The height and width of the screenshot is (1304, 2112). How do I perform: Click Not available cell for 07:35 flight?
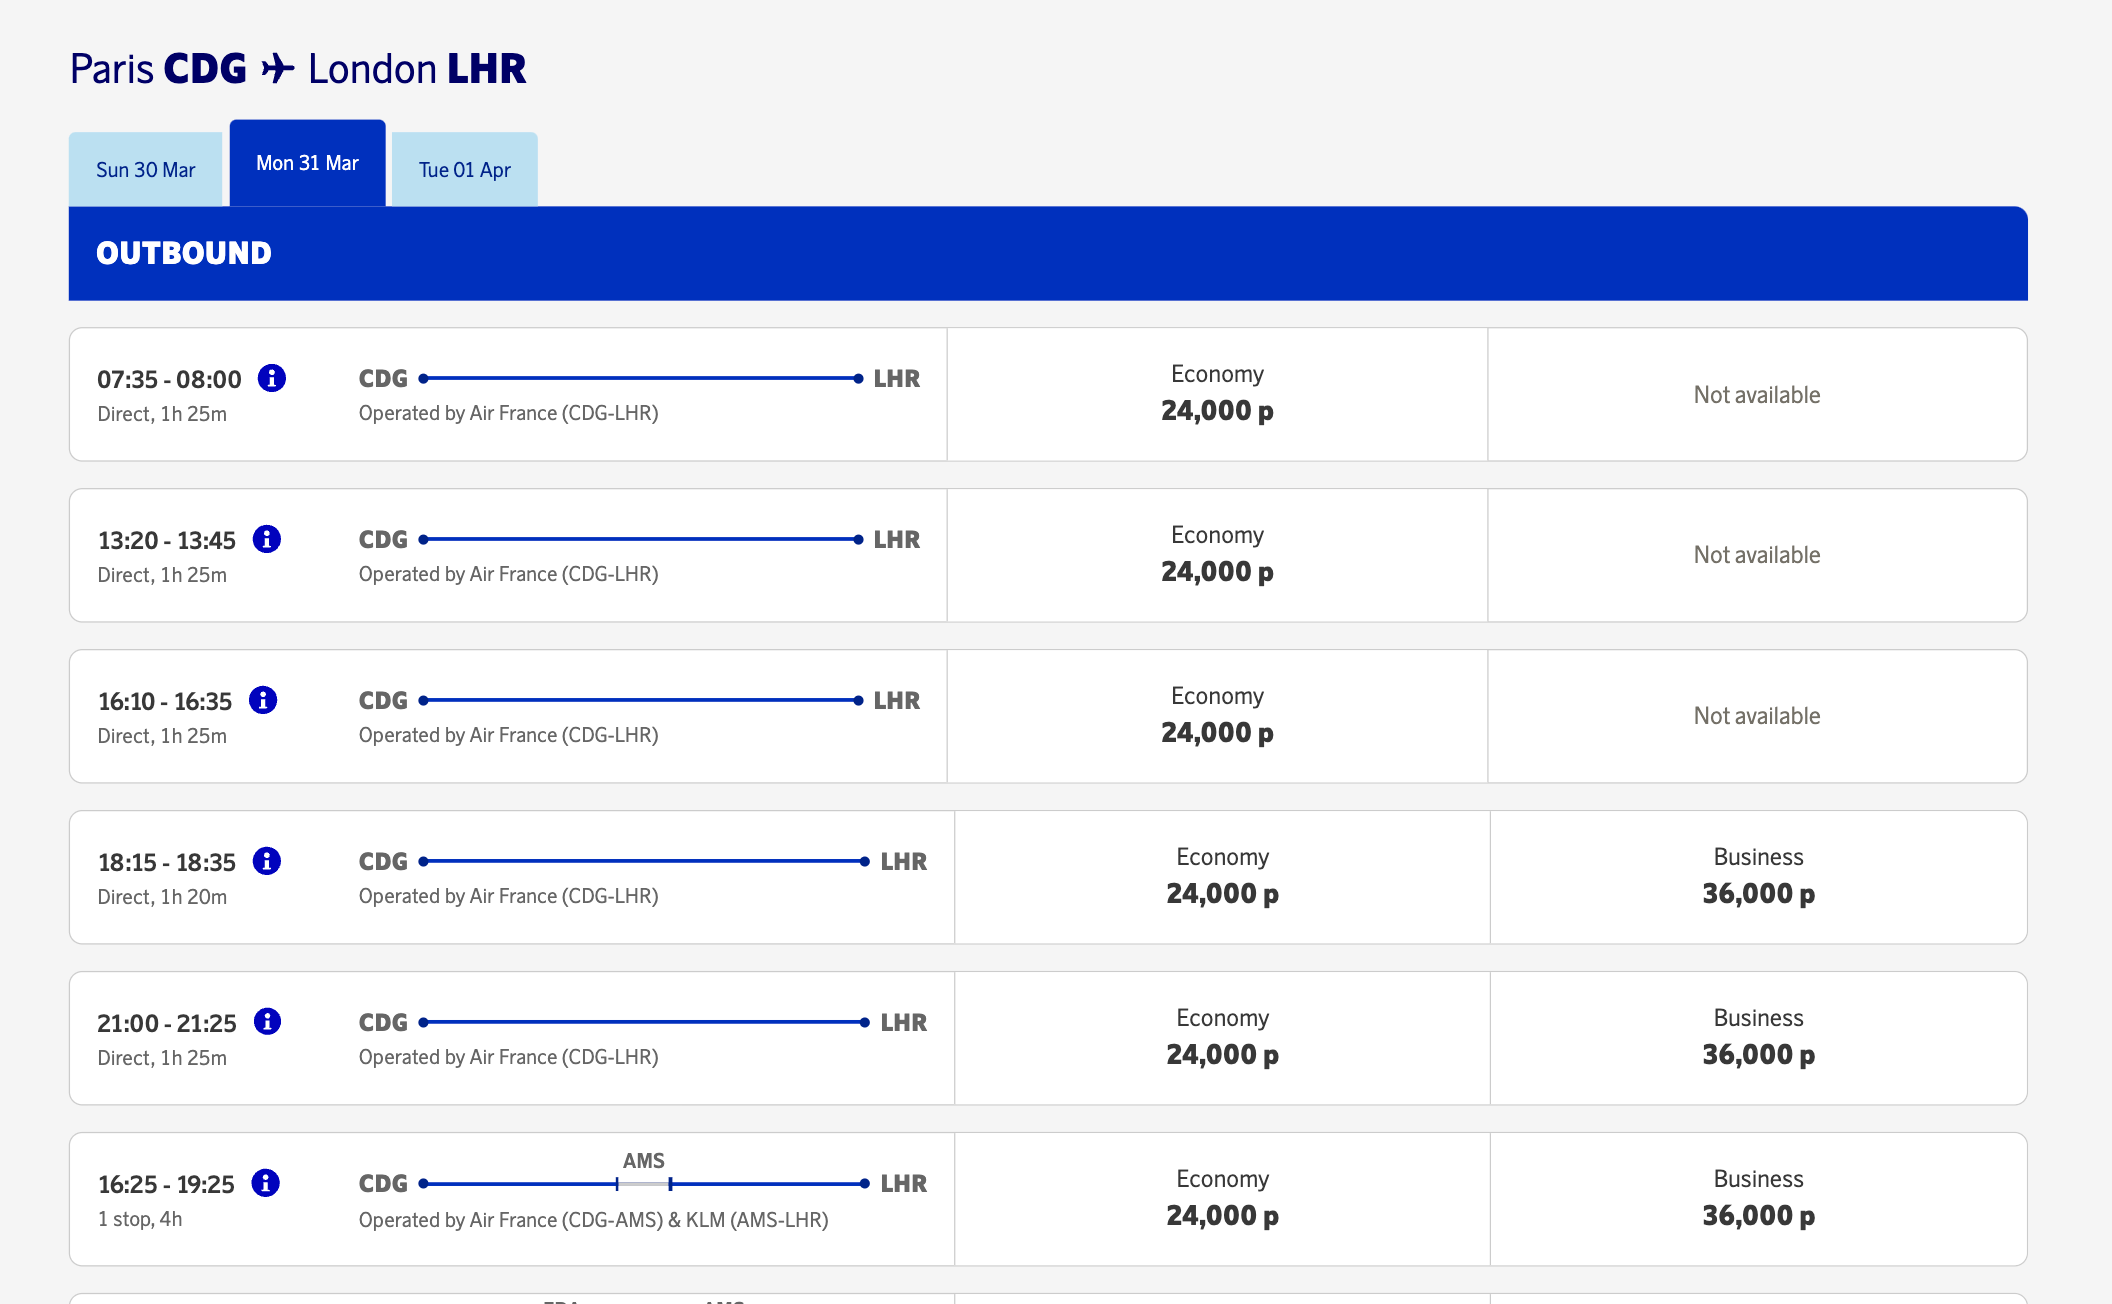[1757, 395]
